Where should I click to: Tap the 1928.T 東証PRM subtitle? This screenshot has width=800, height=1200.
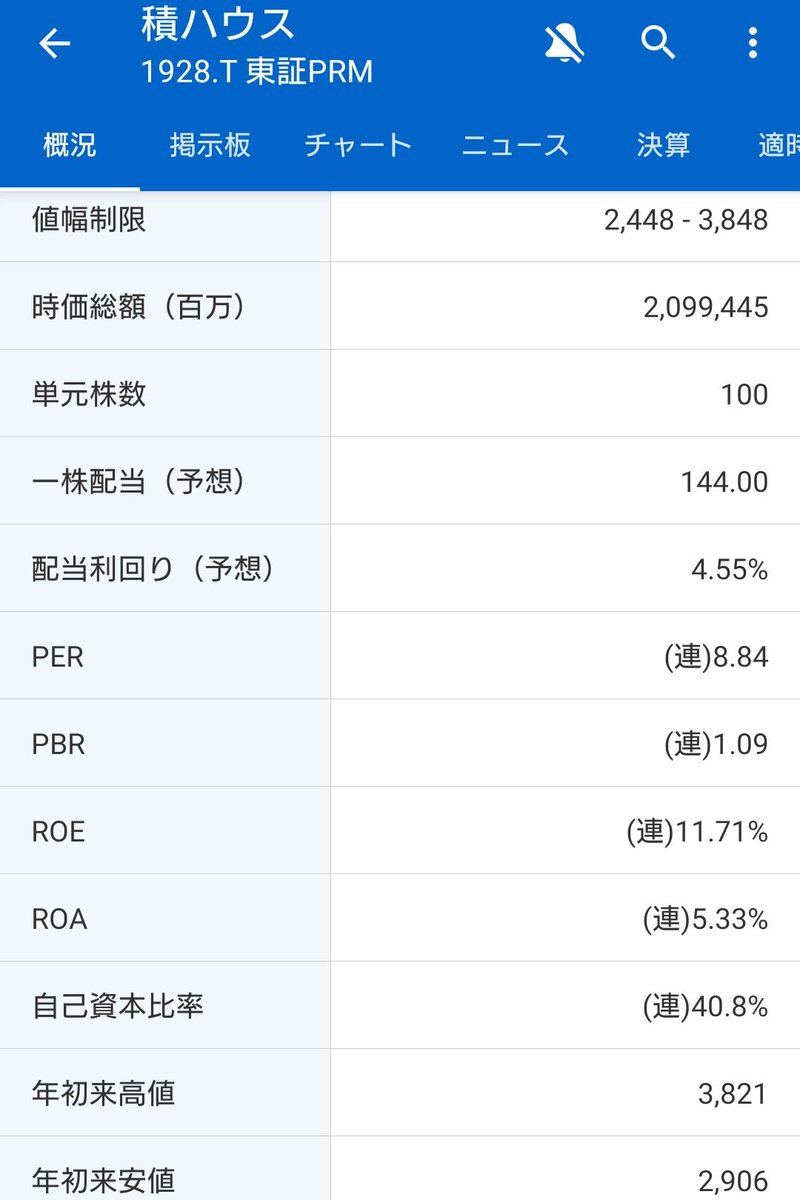[257, 73]
